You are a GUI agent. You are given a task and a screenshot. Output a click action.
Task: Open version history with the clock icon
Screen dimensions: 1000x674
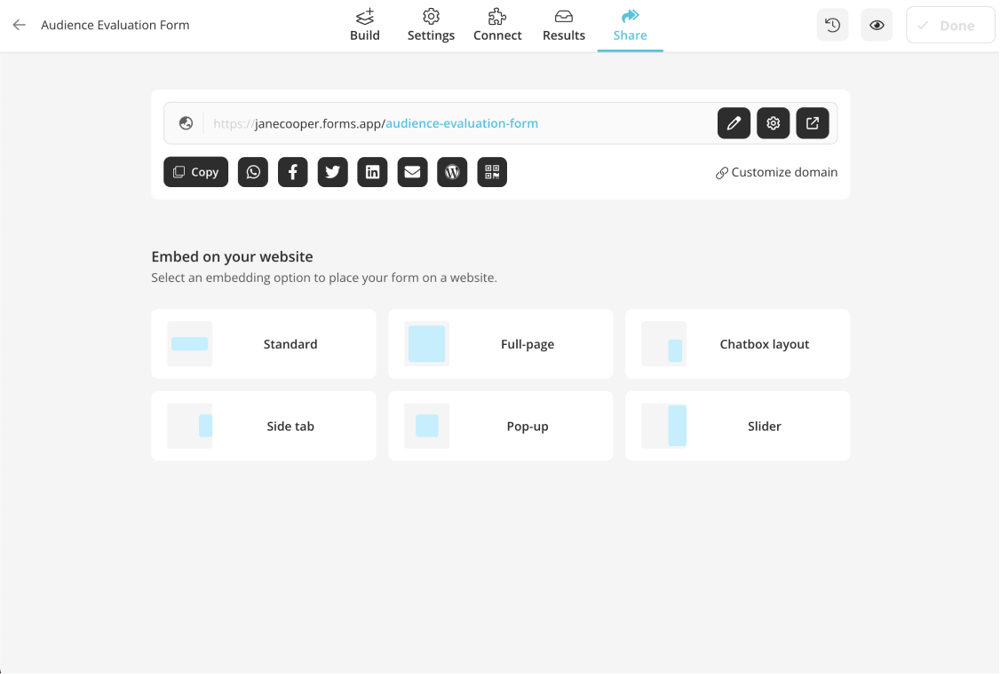(x=832, y=24)
